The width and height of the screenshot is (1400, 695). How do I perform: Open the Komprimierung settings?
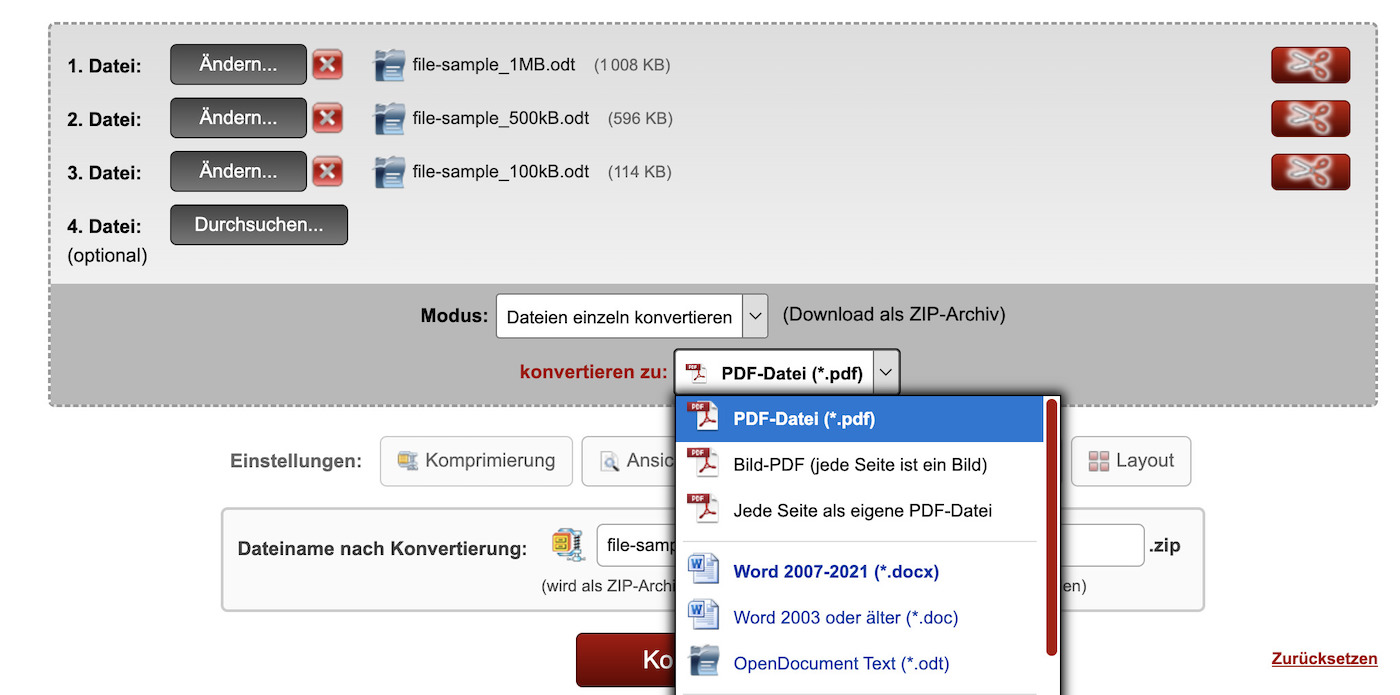[476, 461]
